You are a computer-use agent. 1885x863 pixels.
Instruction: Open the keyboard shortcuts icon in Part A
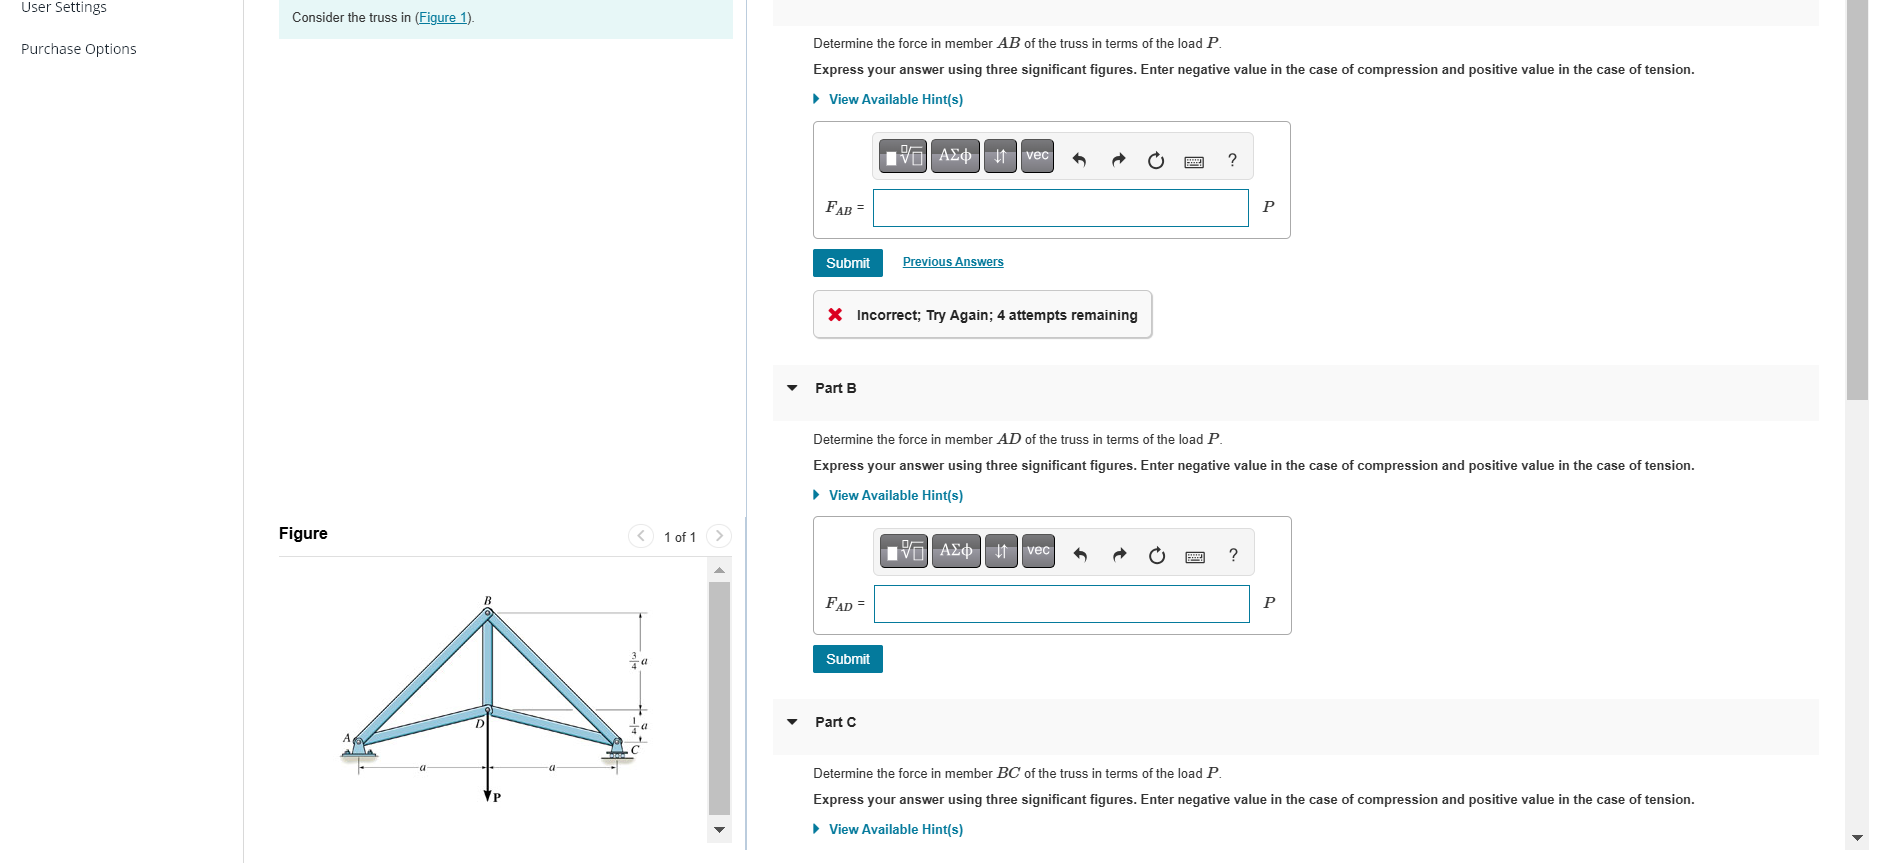1193,161
